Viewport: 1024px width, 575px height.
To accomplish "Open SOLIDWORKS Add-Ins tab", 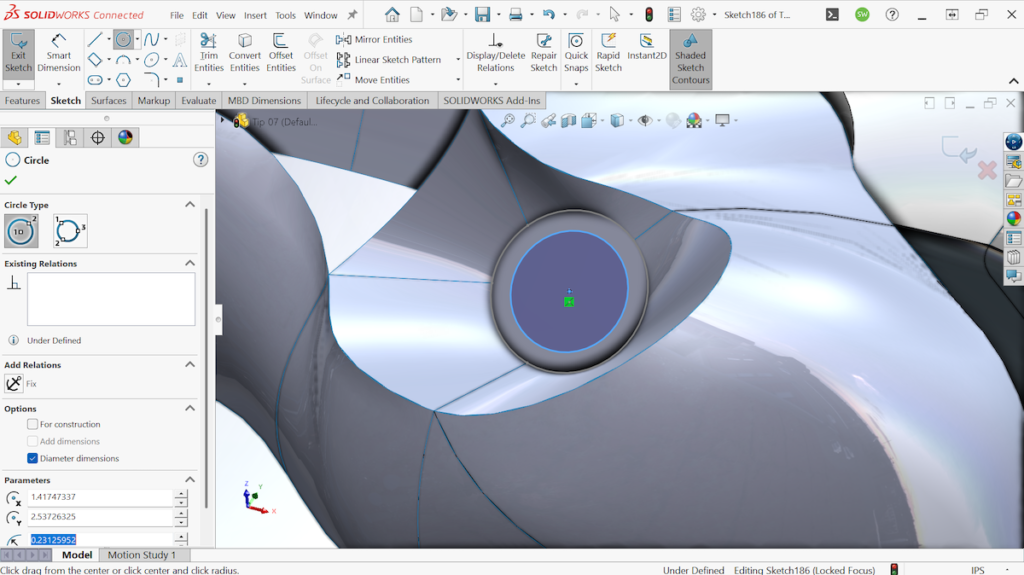I will (x=492, y=101).
